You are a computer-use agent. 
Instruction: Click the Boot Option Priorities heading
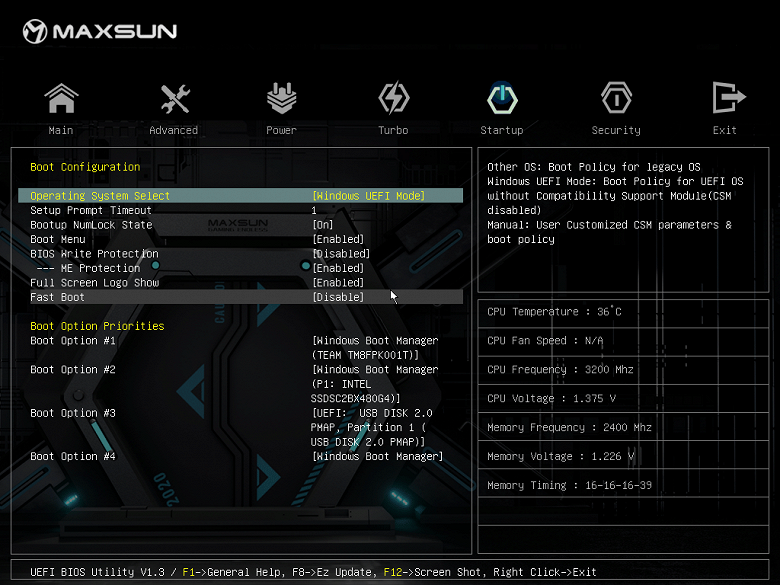[x=97, y=326]
